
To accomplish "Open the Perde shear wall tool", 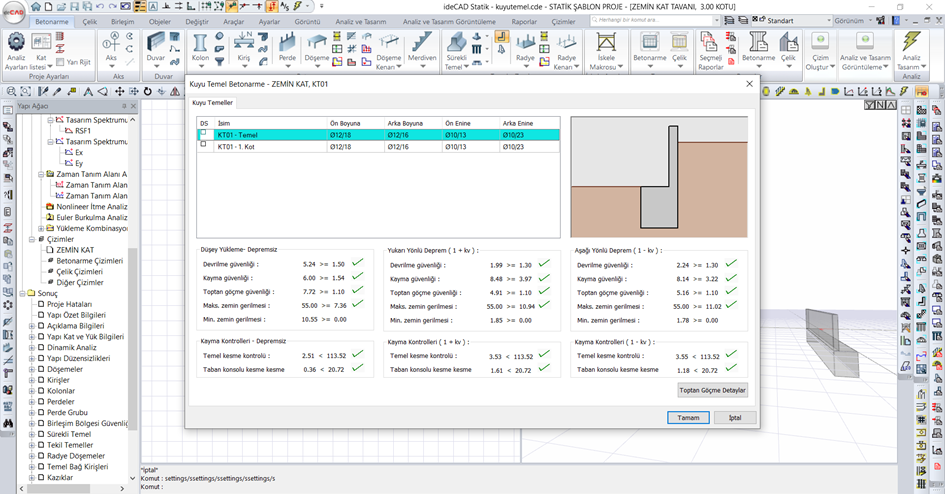I will point(287,48).
